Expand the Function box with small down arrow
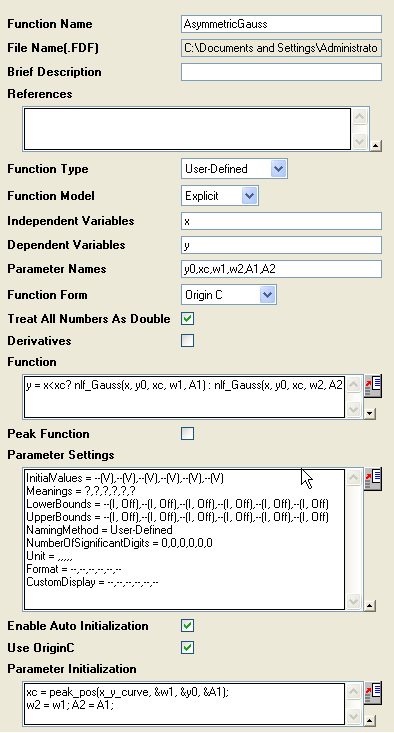This screenshot has height=733, width=394. [x=370, y=414]
